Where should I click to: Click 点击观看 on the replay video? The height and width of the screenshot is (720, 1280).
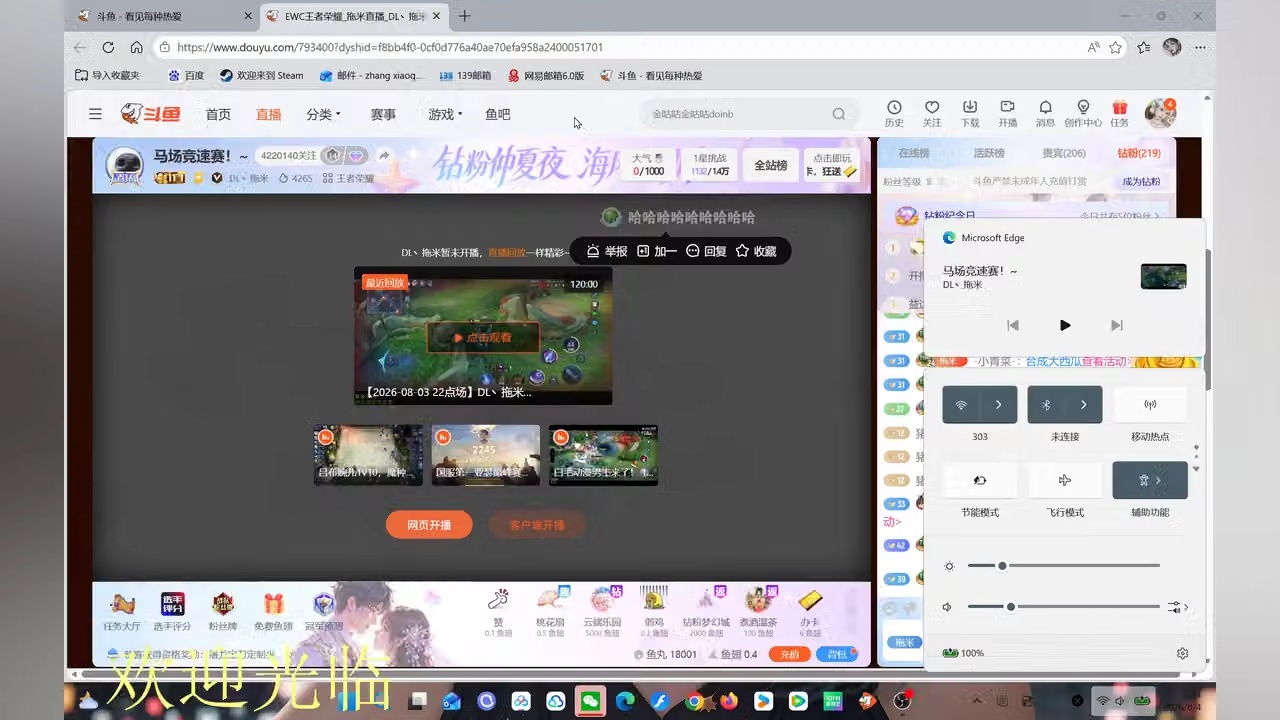pos(483,338)
